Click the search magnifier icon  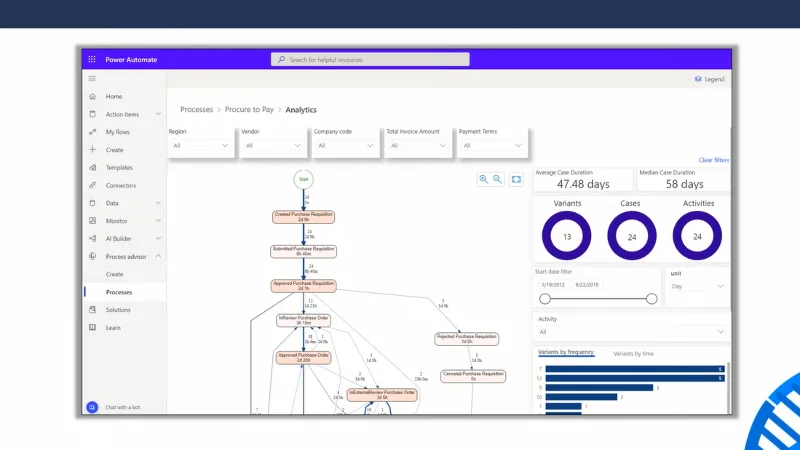[x=281, y=60]
